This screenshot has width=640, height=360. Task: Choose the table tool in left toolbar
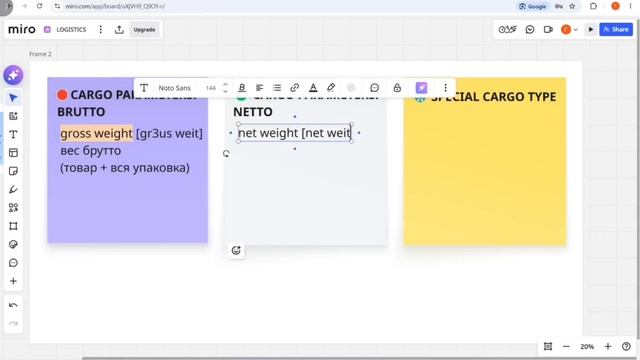coord(13,153)
